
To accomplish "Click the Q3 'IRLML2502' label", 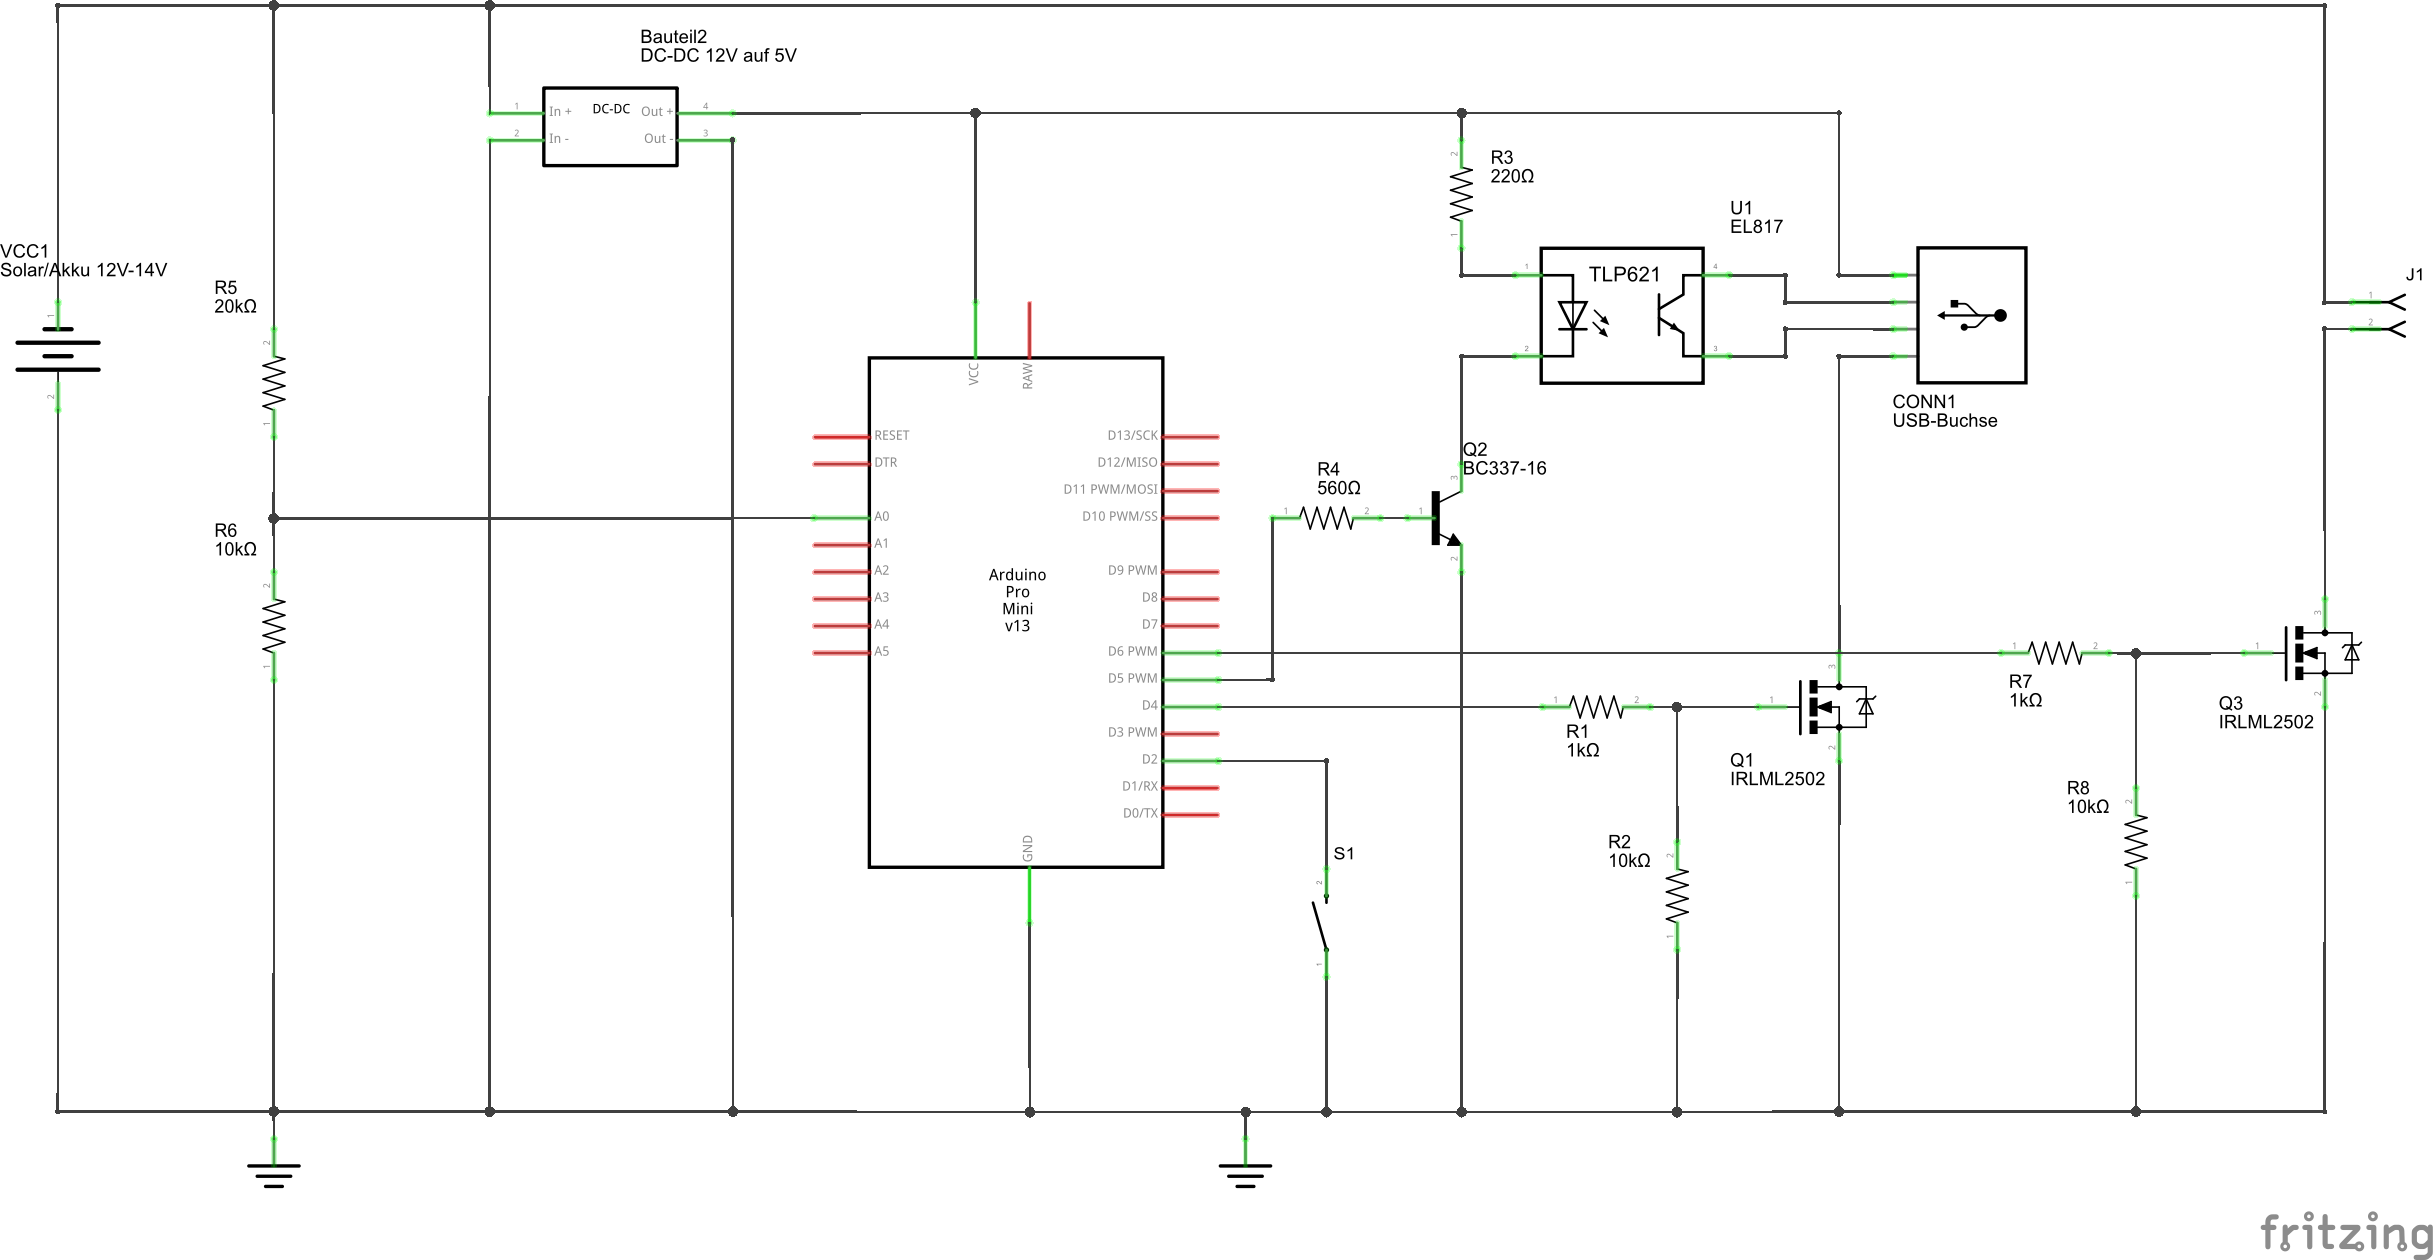I will pos(2267,722).
